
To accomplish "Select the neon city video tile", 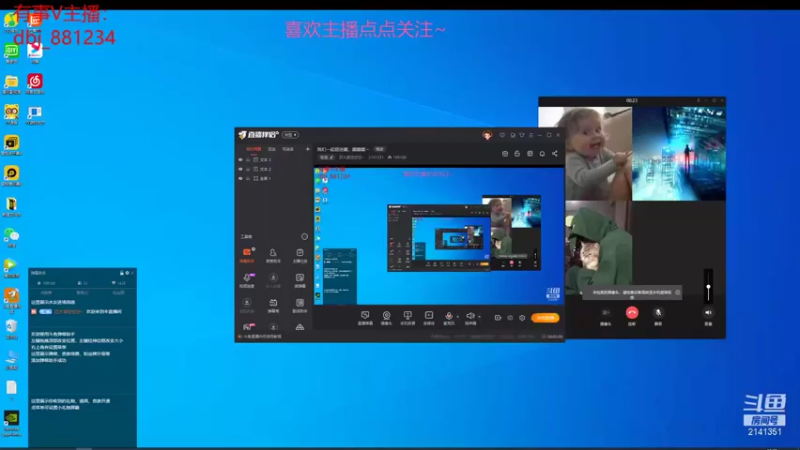I will (x=679, y=154).
